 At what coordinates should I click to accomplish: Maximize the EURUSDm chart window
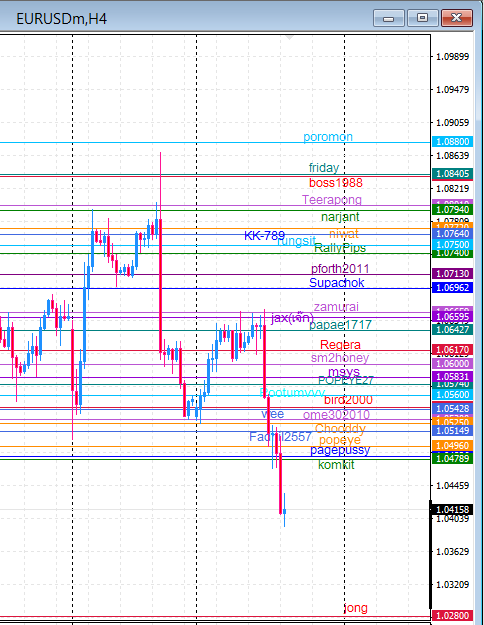click(422, 18)
